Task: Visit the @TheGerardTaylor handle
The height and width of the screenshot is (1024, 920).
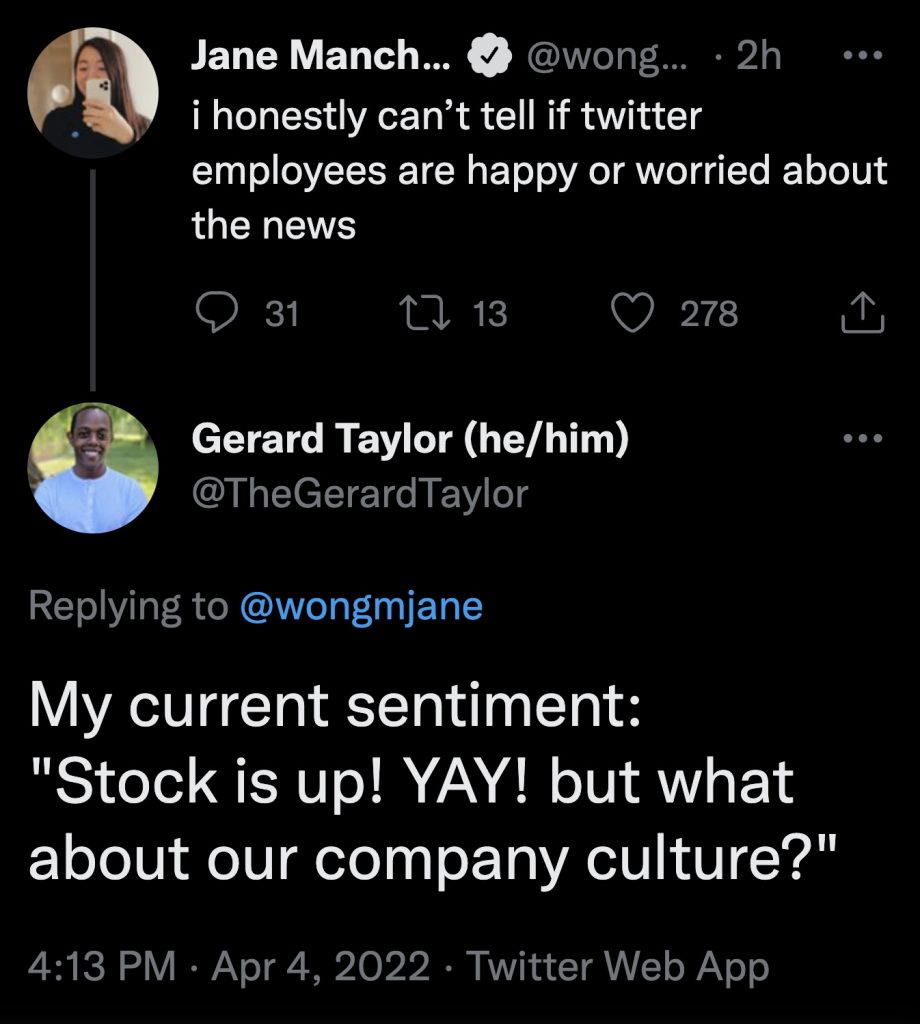Action: point(359,493)
